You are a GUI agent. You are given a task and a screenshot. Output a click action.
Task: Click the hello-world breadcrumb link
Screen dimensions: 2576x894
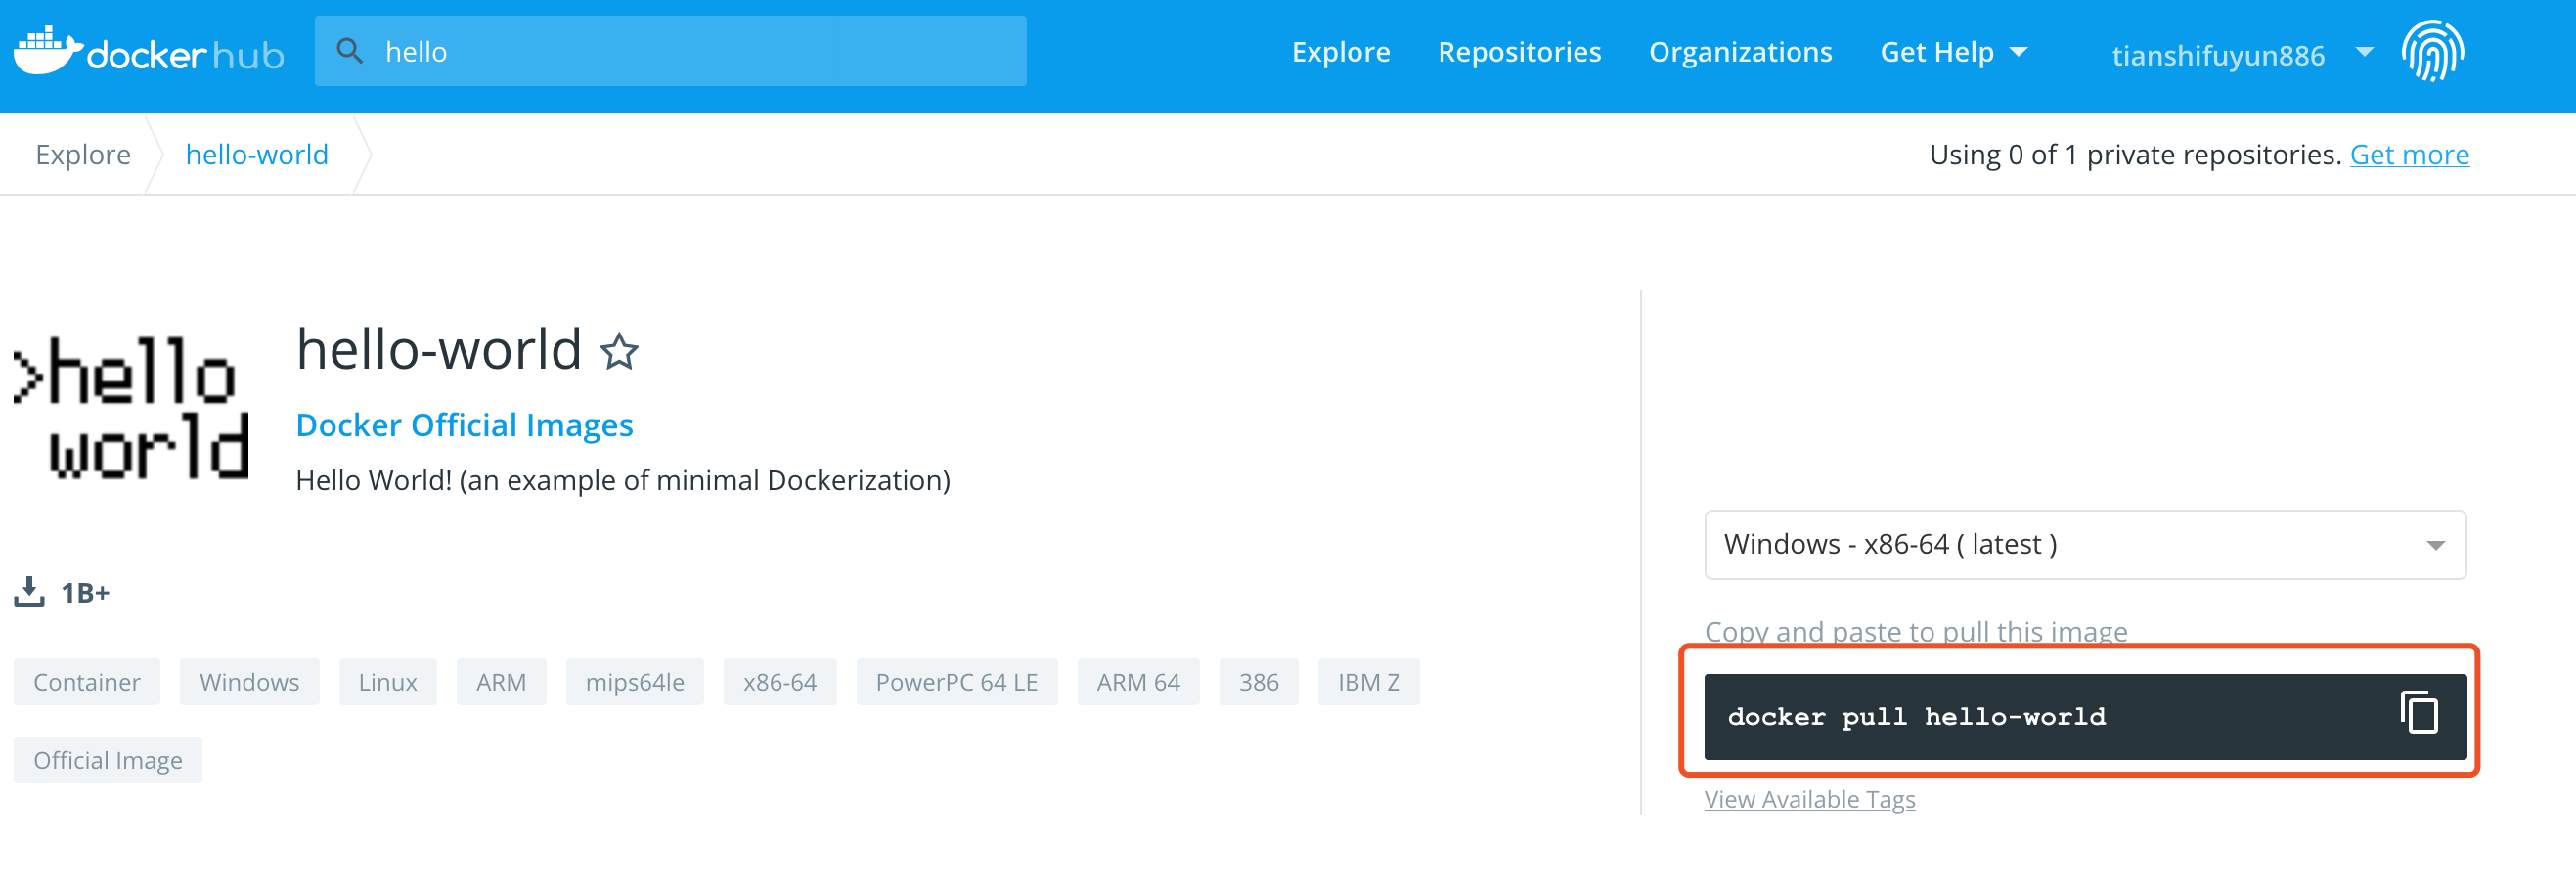click(257, 155)
